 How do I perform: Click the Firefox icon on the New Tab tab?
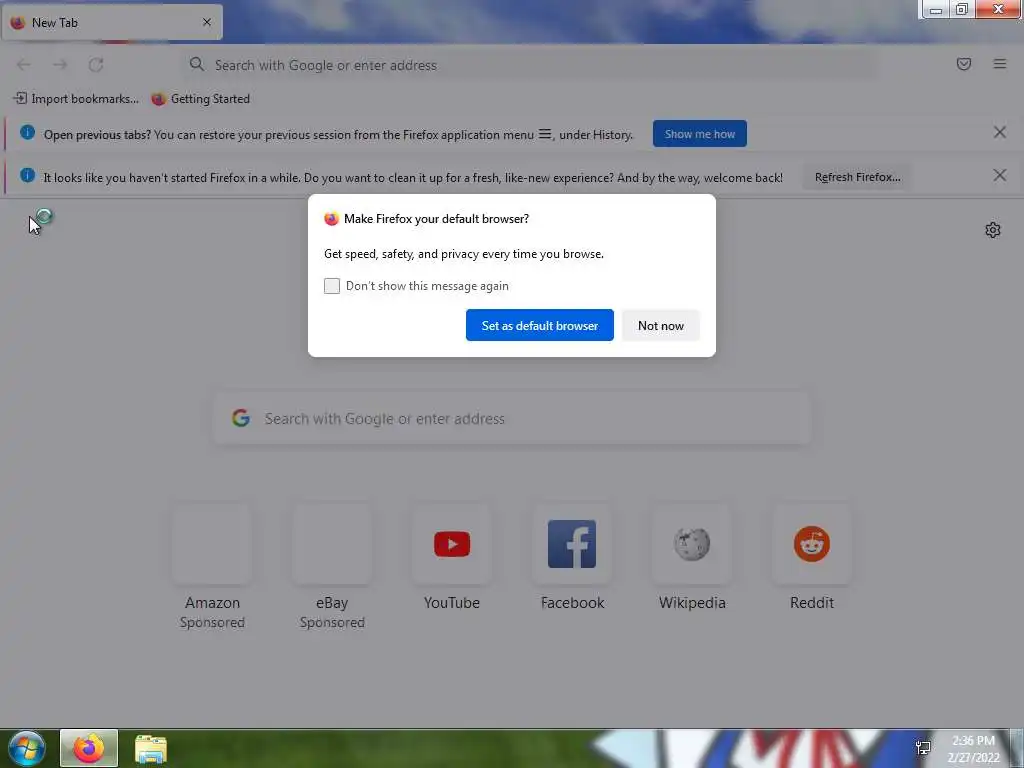(18, 22)
